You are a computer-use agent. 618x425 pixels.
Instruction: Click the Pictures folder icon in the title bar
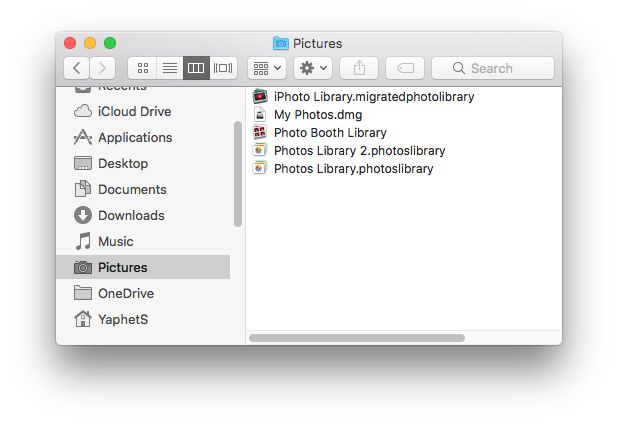point(281,43)
